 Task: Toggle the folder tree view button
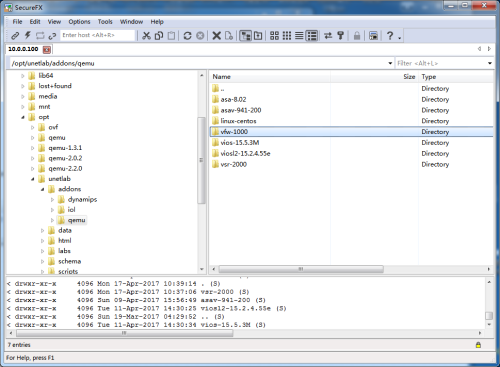tap(246, 35)
